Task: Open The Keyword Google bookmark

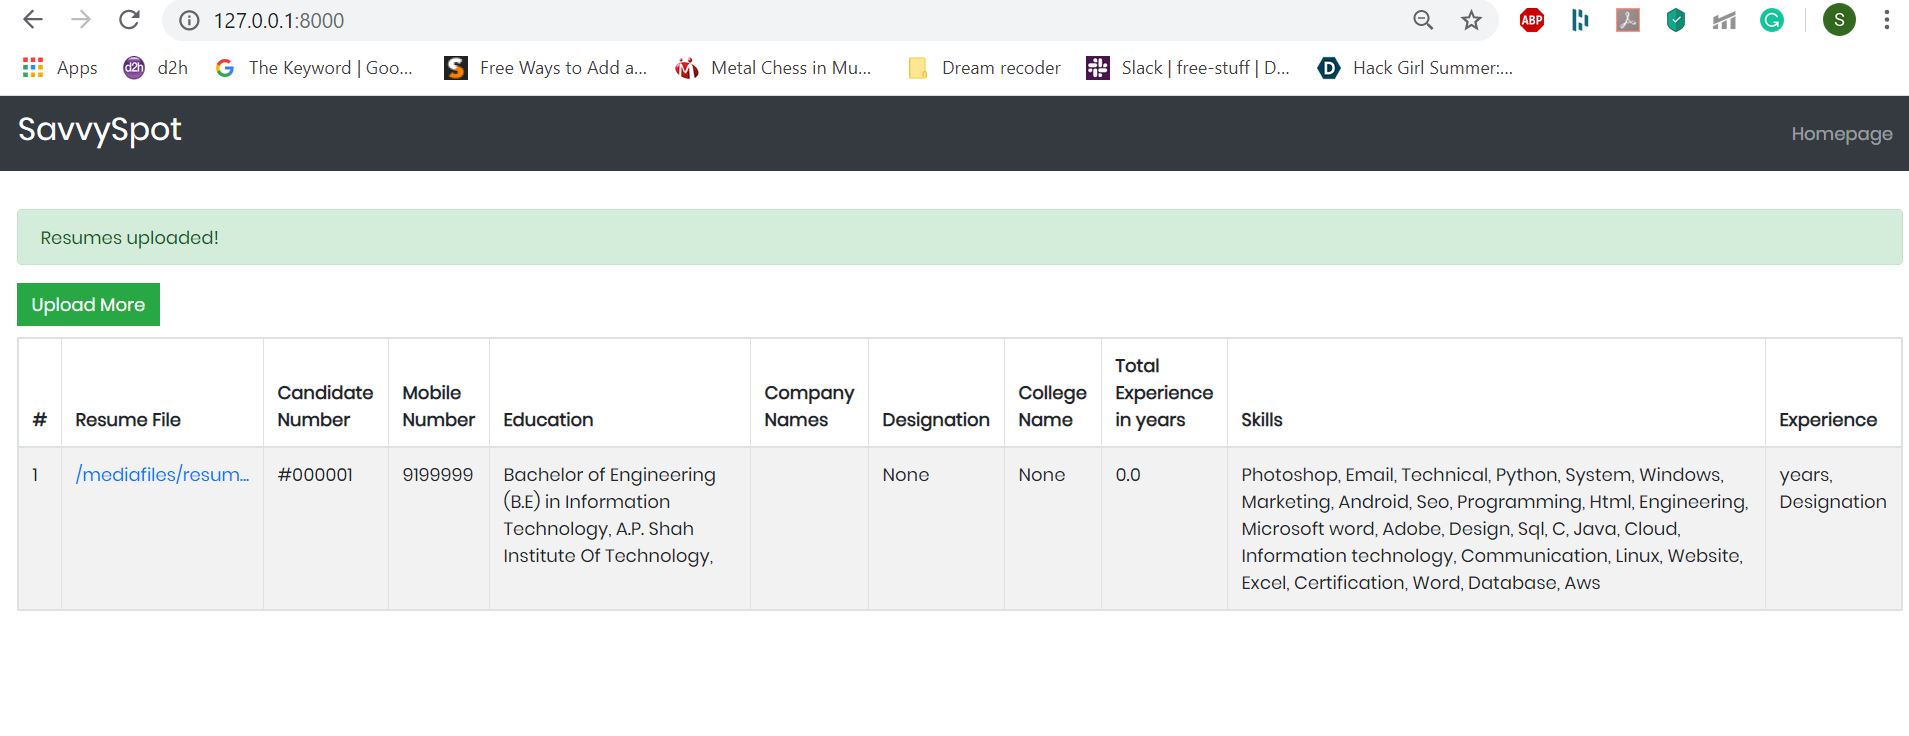Action: tap(314, 68)
